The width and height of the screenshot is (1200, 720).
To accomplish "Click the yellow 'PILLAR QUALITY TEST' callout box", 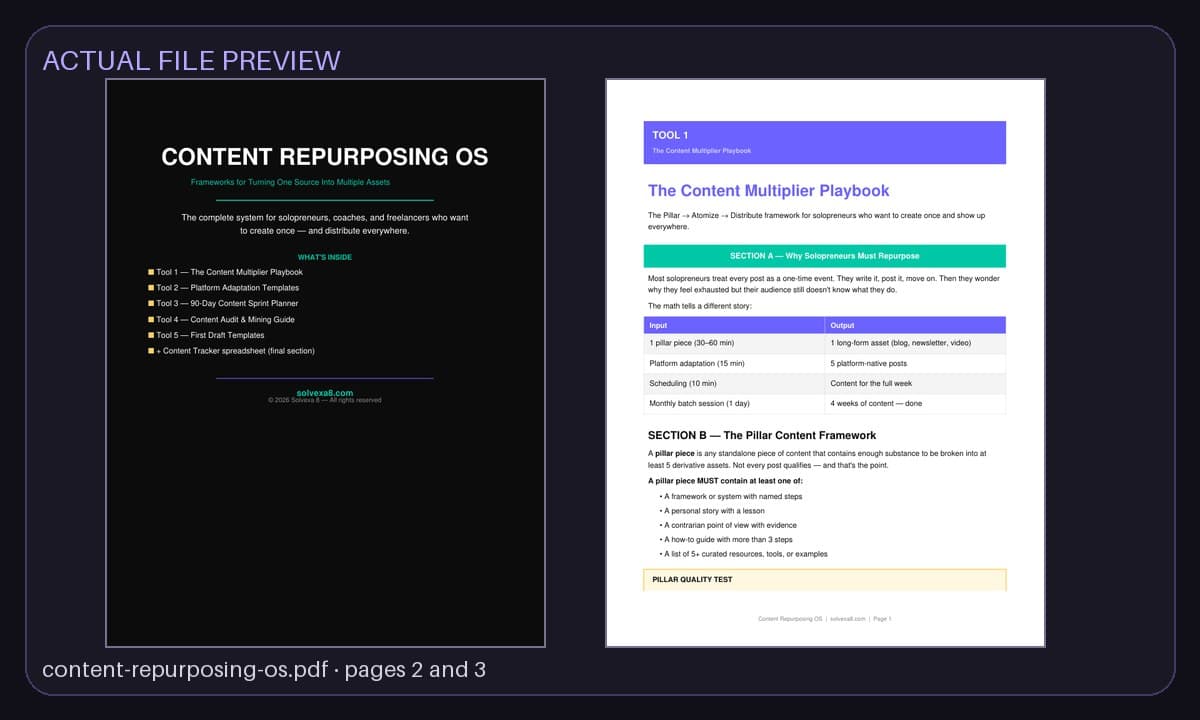I will pos(825,580).
